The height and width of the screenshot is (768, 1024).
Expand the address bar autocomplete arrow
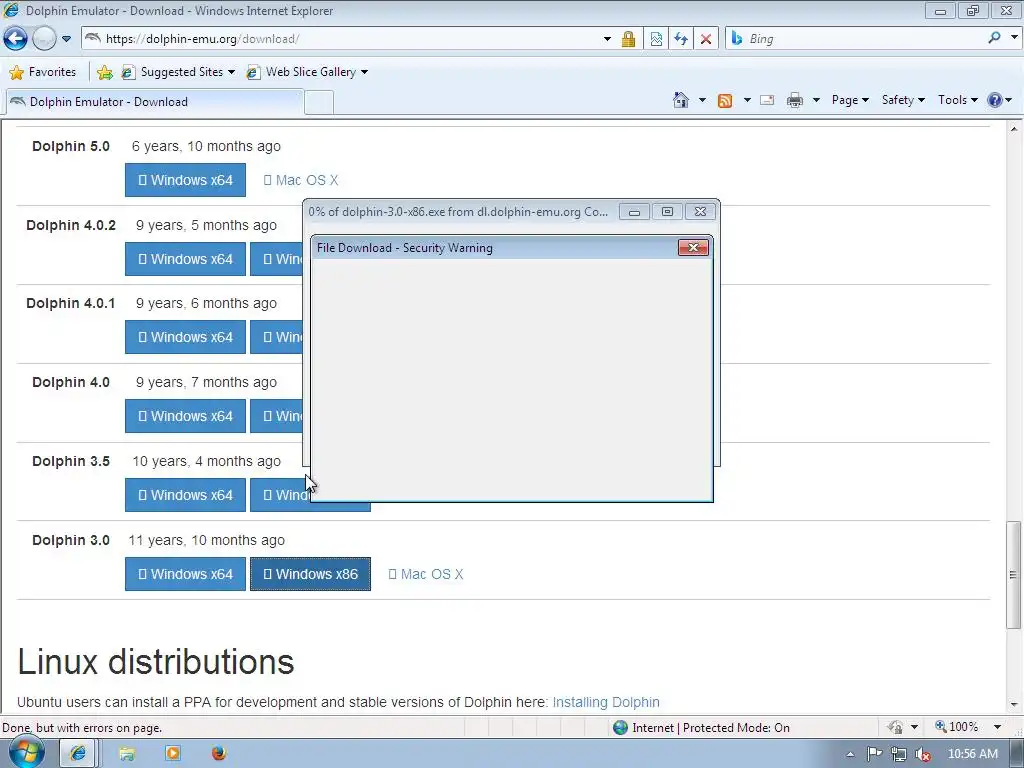[x=607, y=39]
